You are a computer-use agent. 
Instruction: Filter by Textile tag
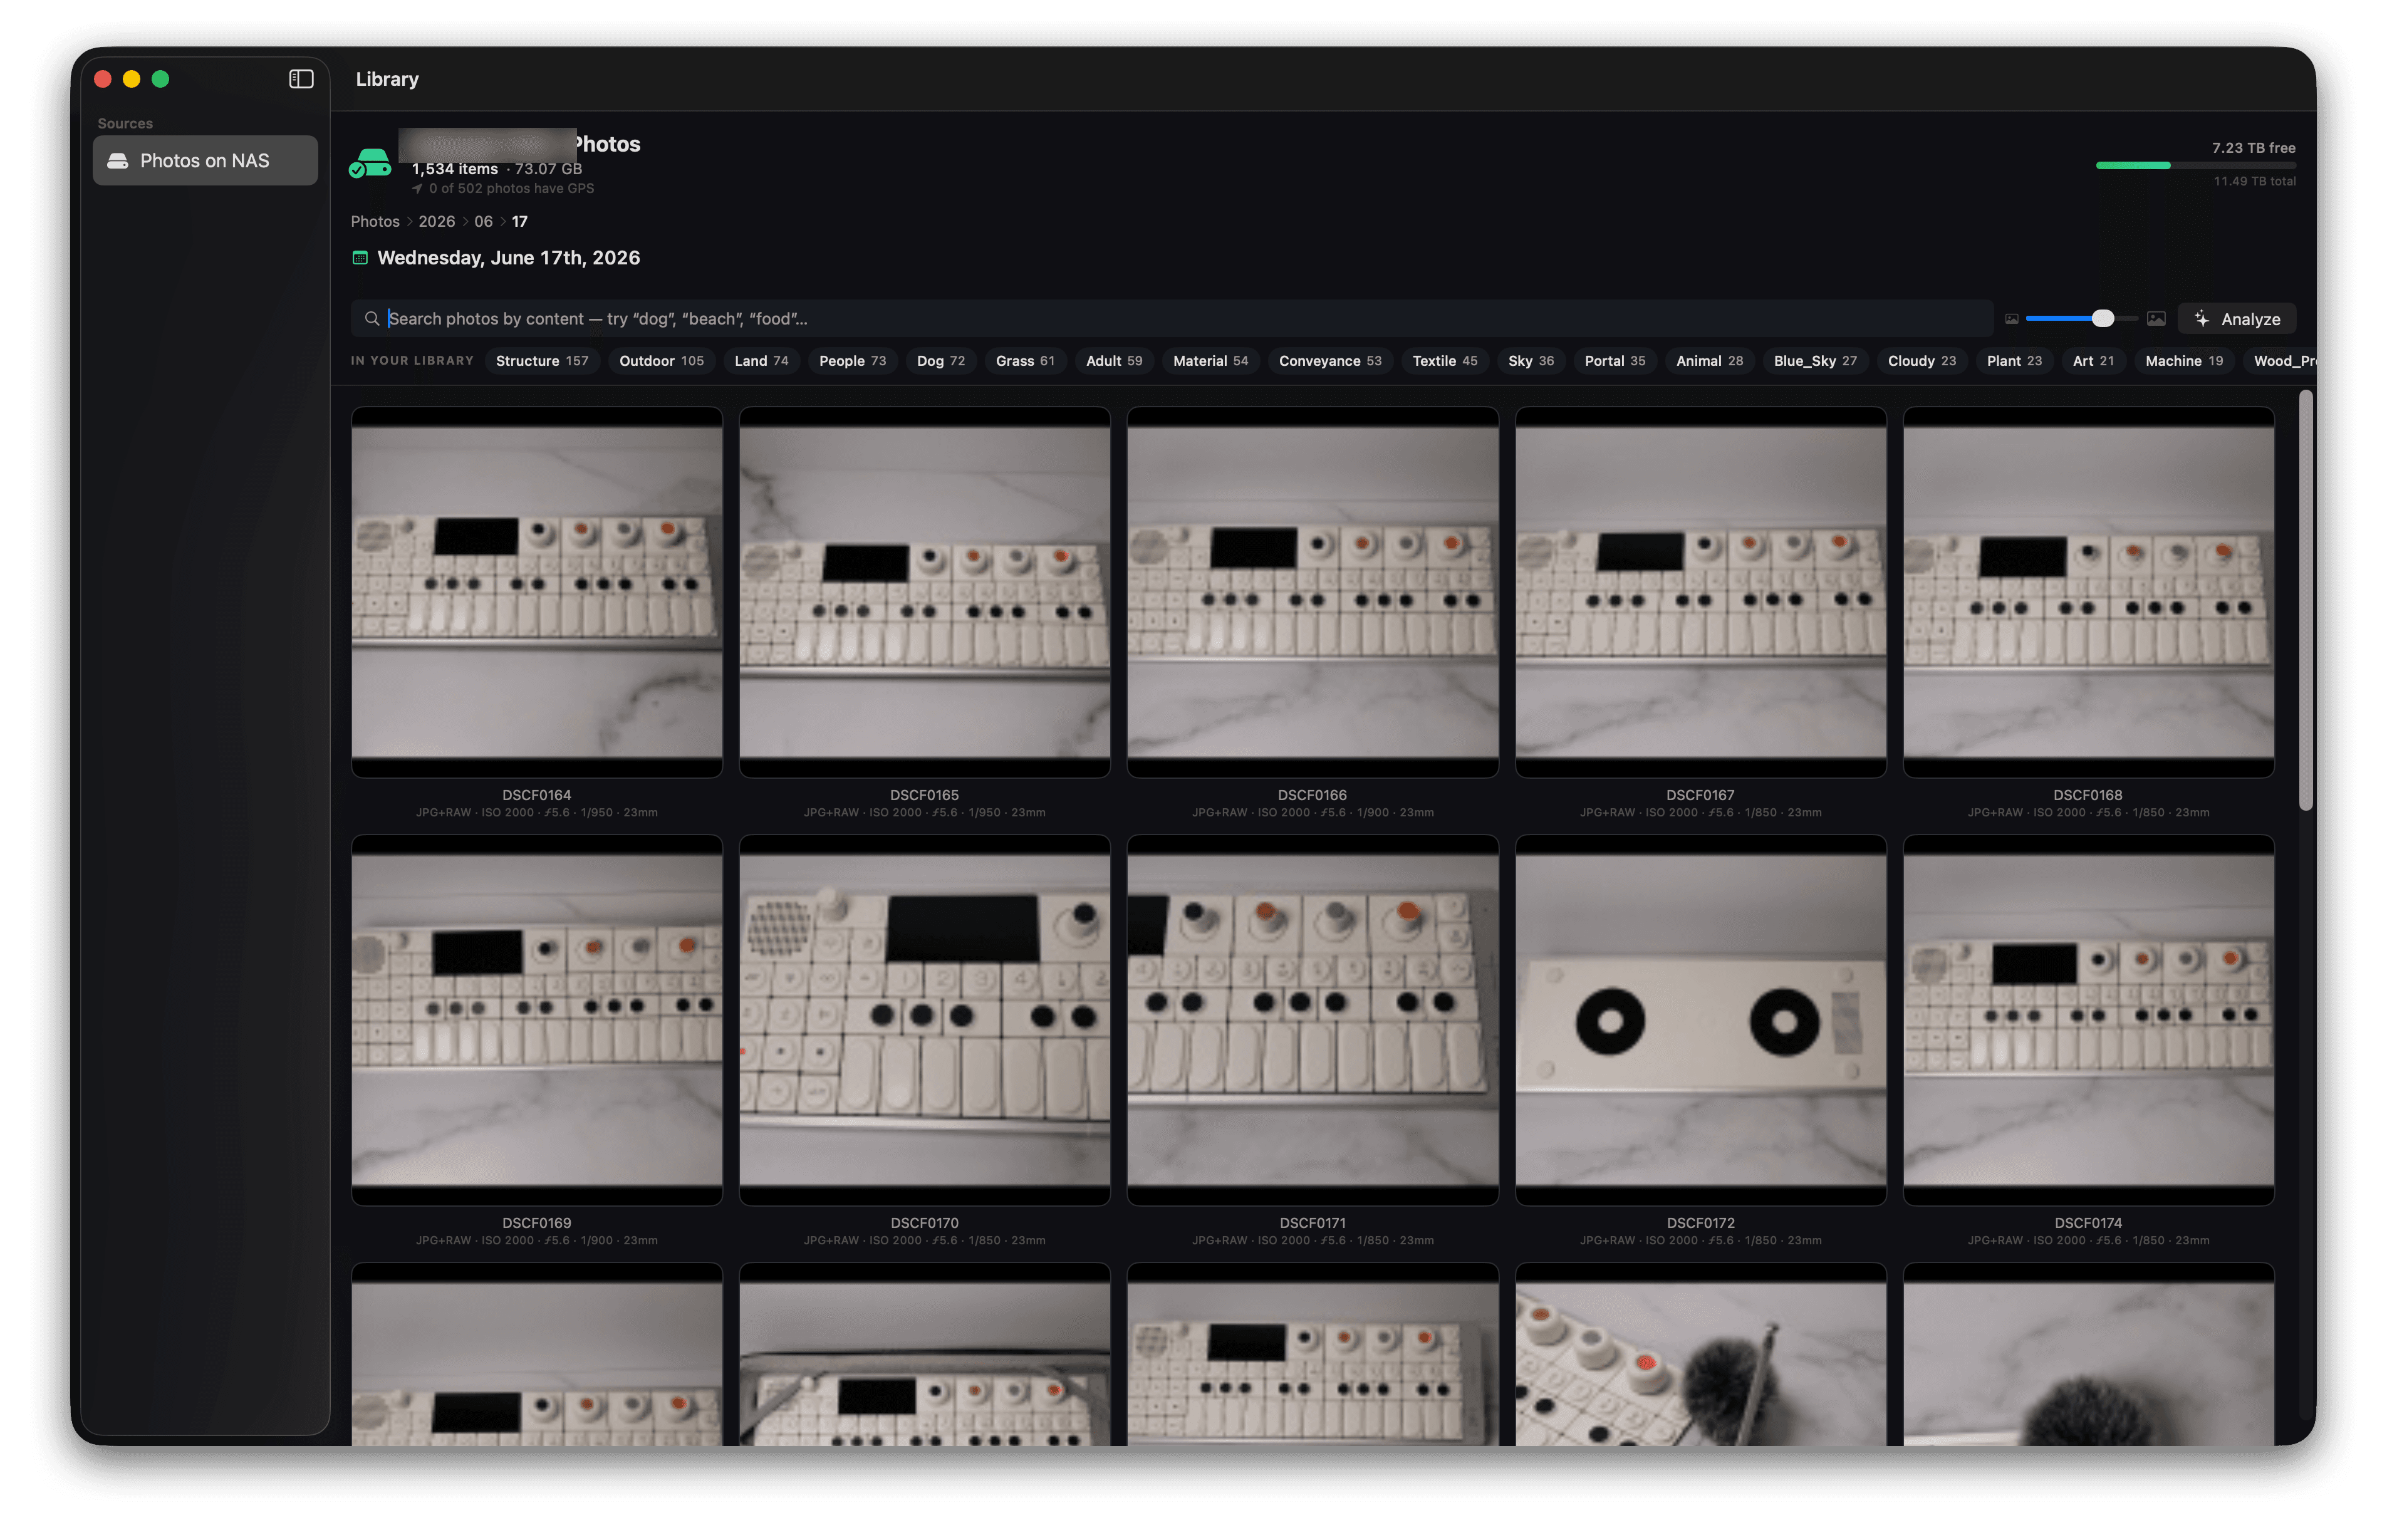(1444, 361)
